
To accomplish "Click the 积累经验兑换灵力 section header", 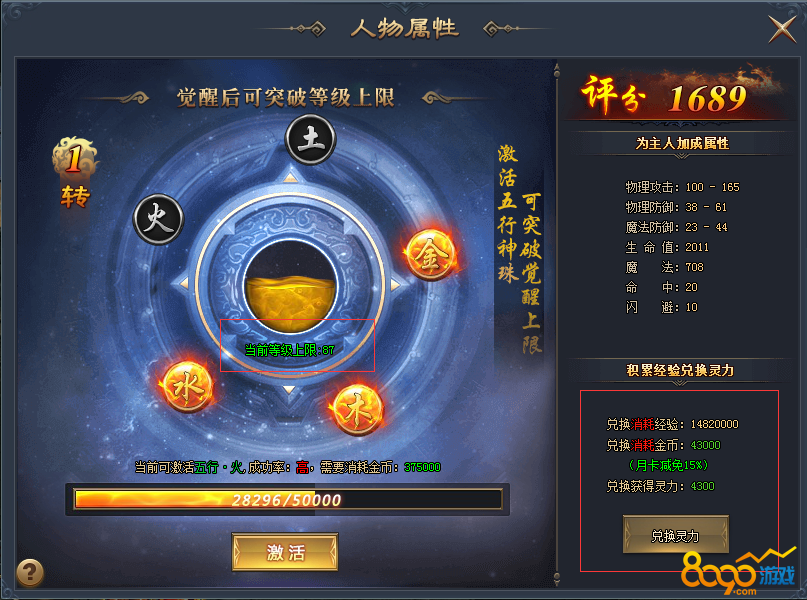I will coord(680,370).
